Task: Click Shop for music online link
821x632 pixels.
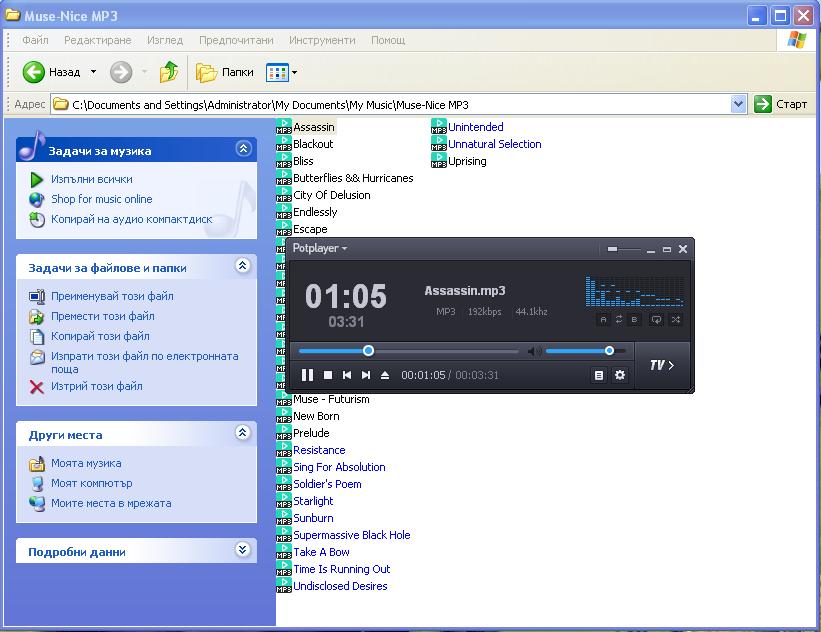Action: click(x=102, y=199)
